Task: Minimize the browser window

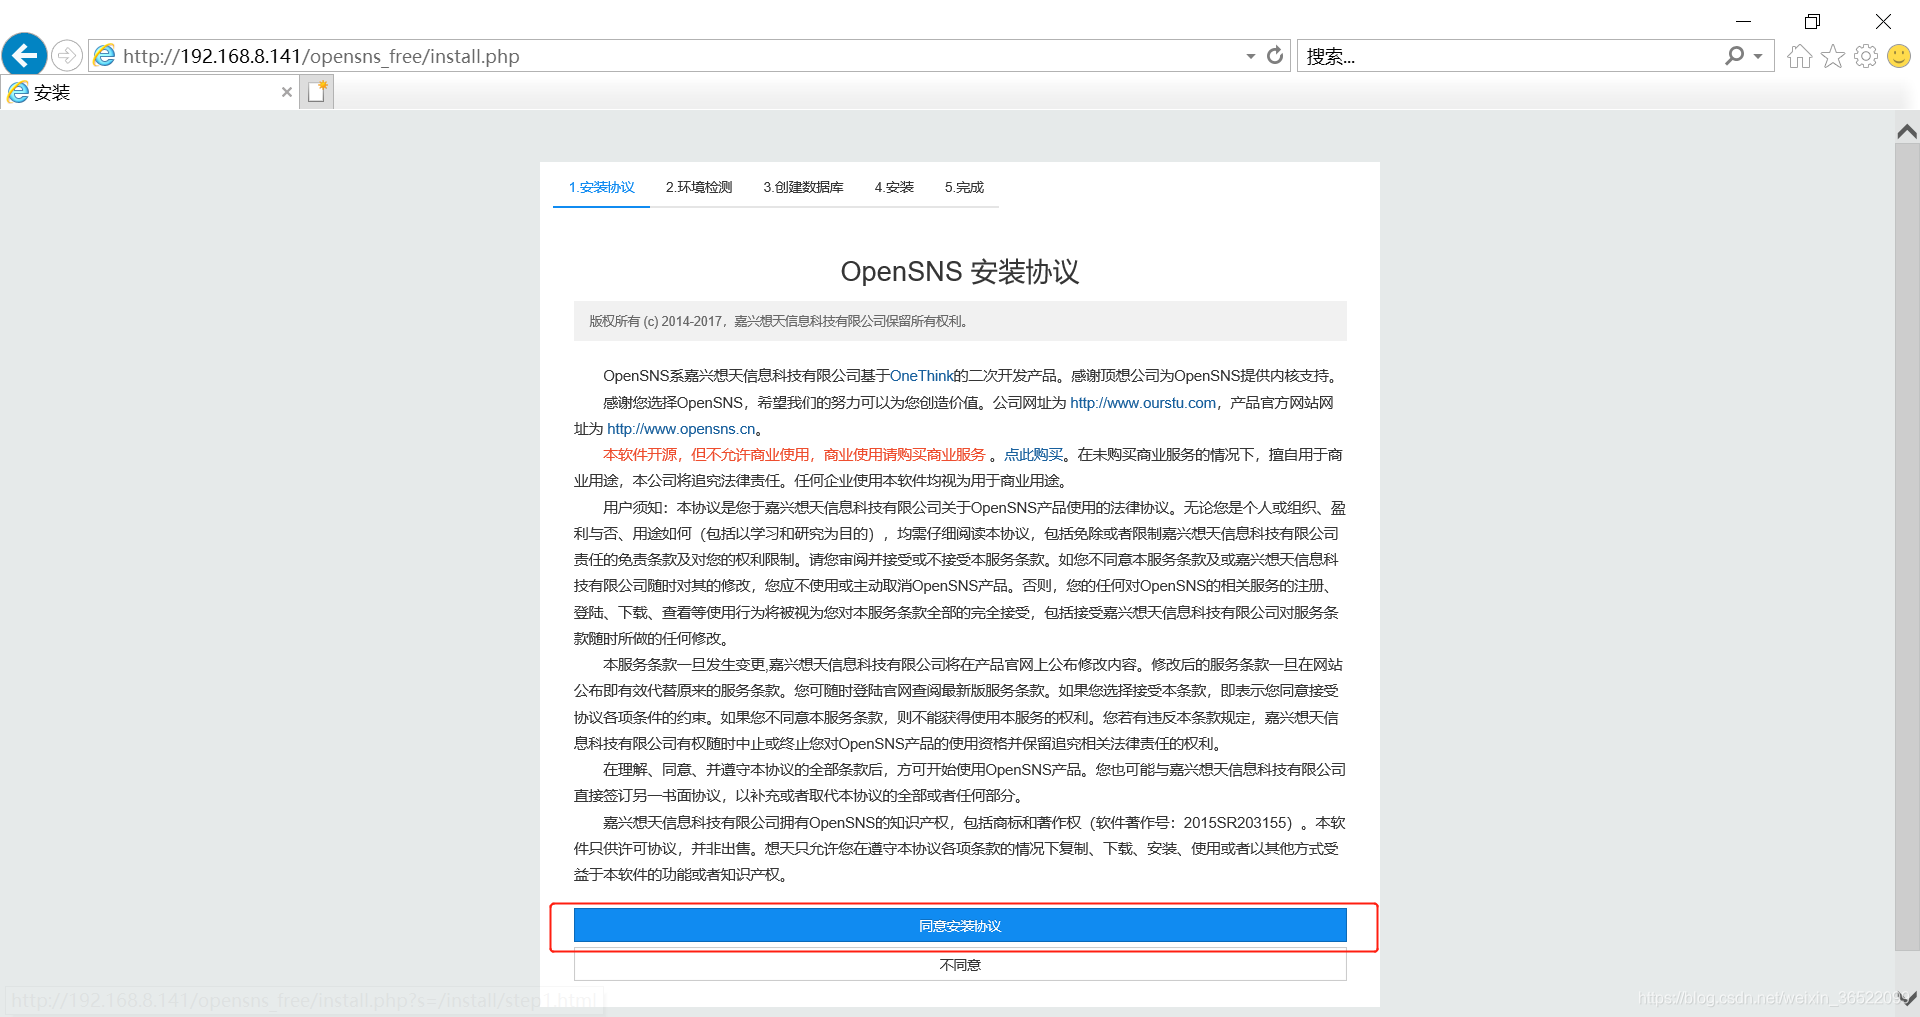Action: coord(1743,21)
